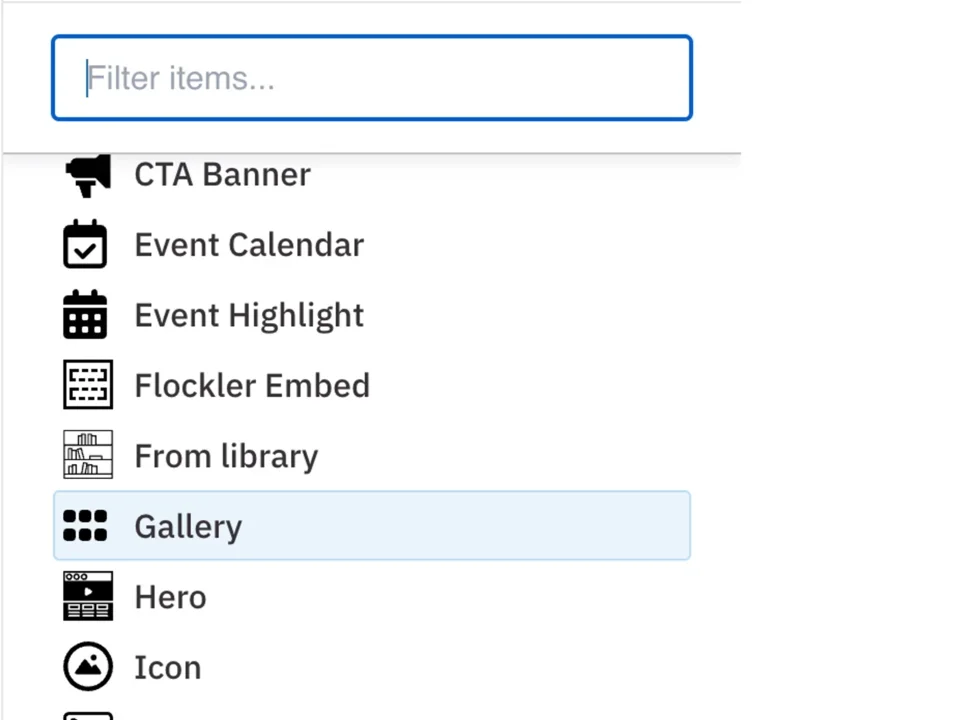The image size is (960, 720).
Task: Click the Event Calendar check-mark calendar icon
Action: click(x=85, y=245)
